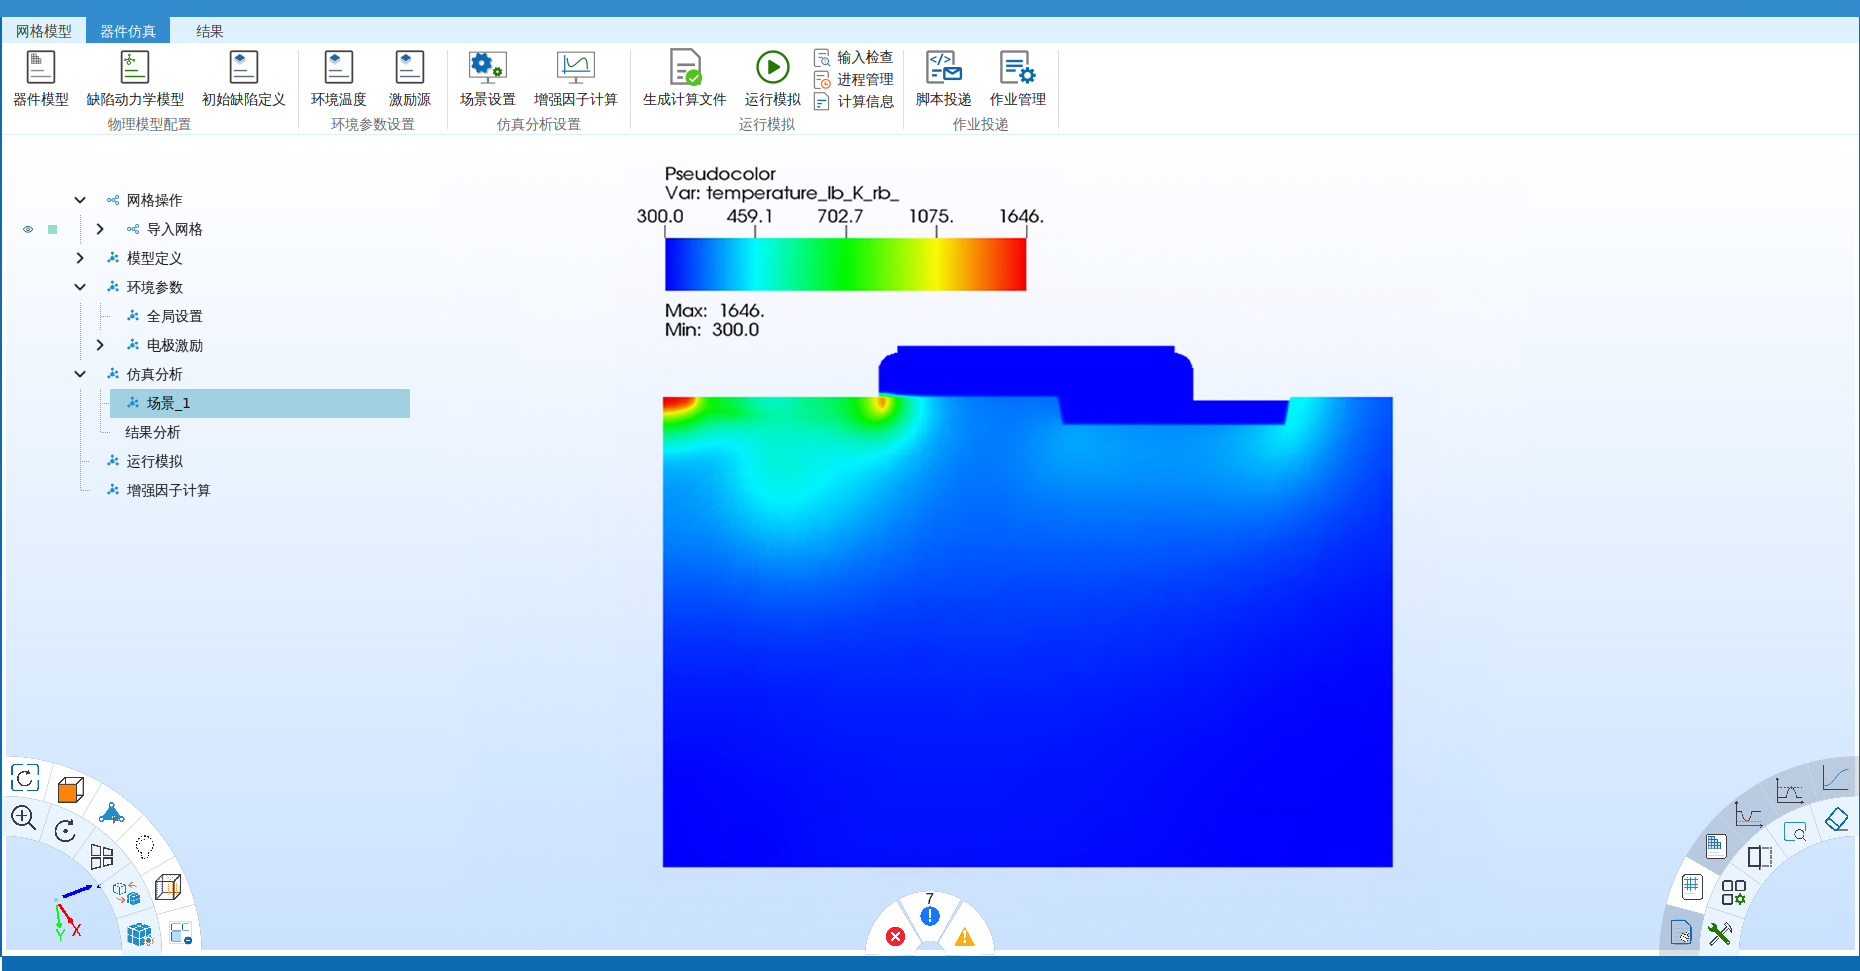The width and height of the screenshot is (1860, 971).
Task: Click the 输入检查 input check button
Action: (x=854, y=58)
